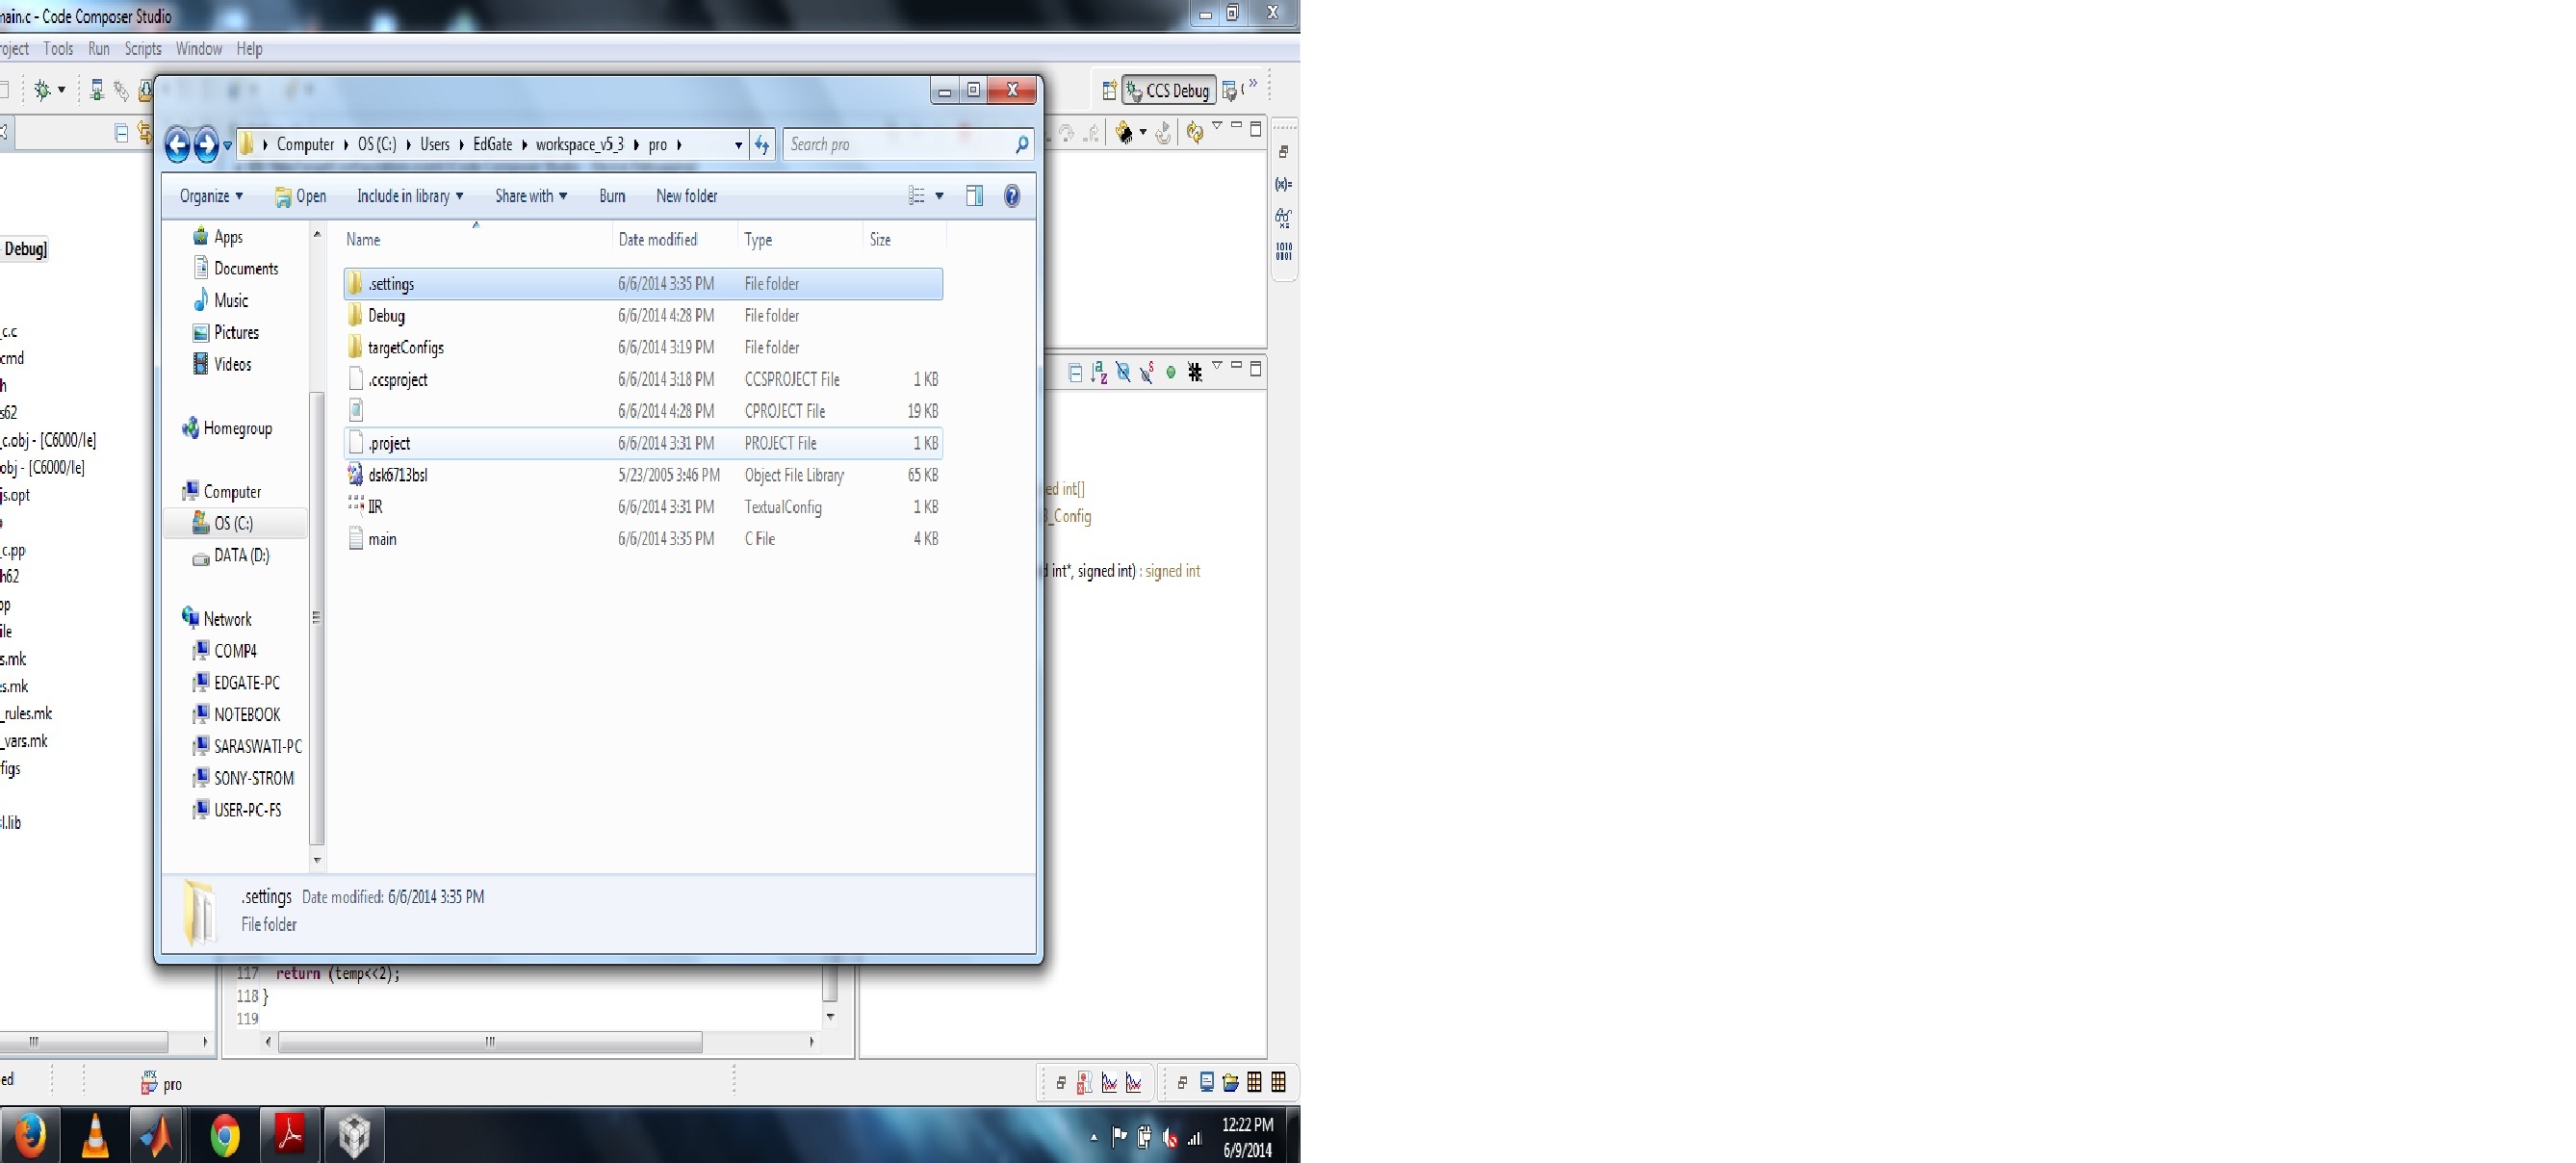Open the change-view dropdown arrow in Explorer
This screenshot has height=1163, width=2576.
939,195
